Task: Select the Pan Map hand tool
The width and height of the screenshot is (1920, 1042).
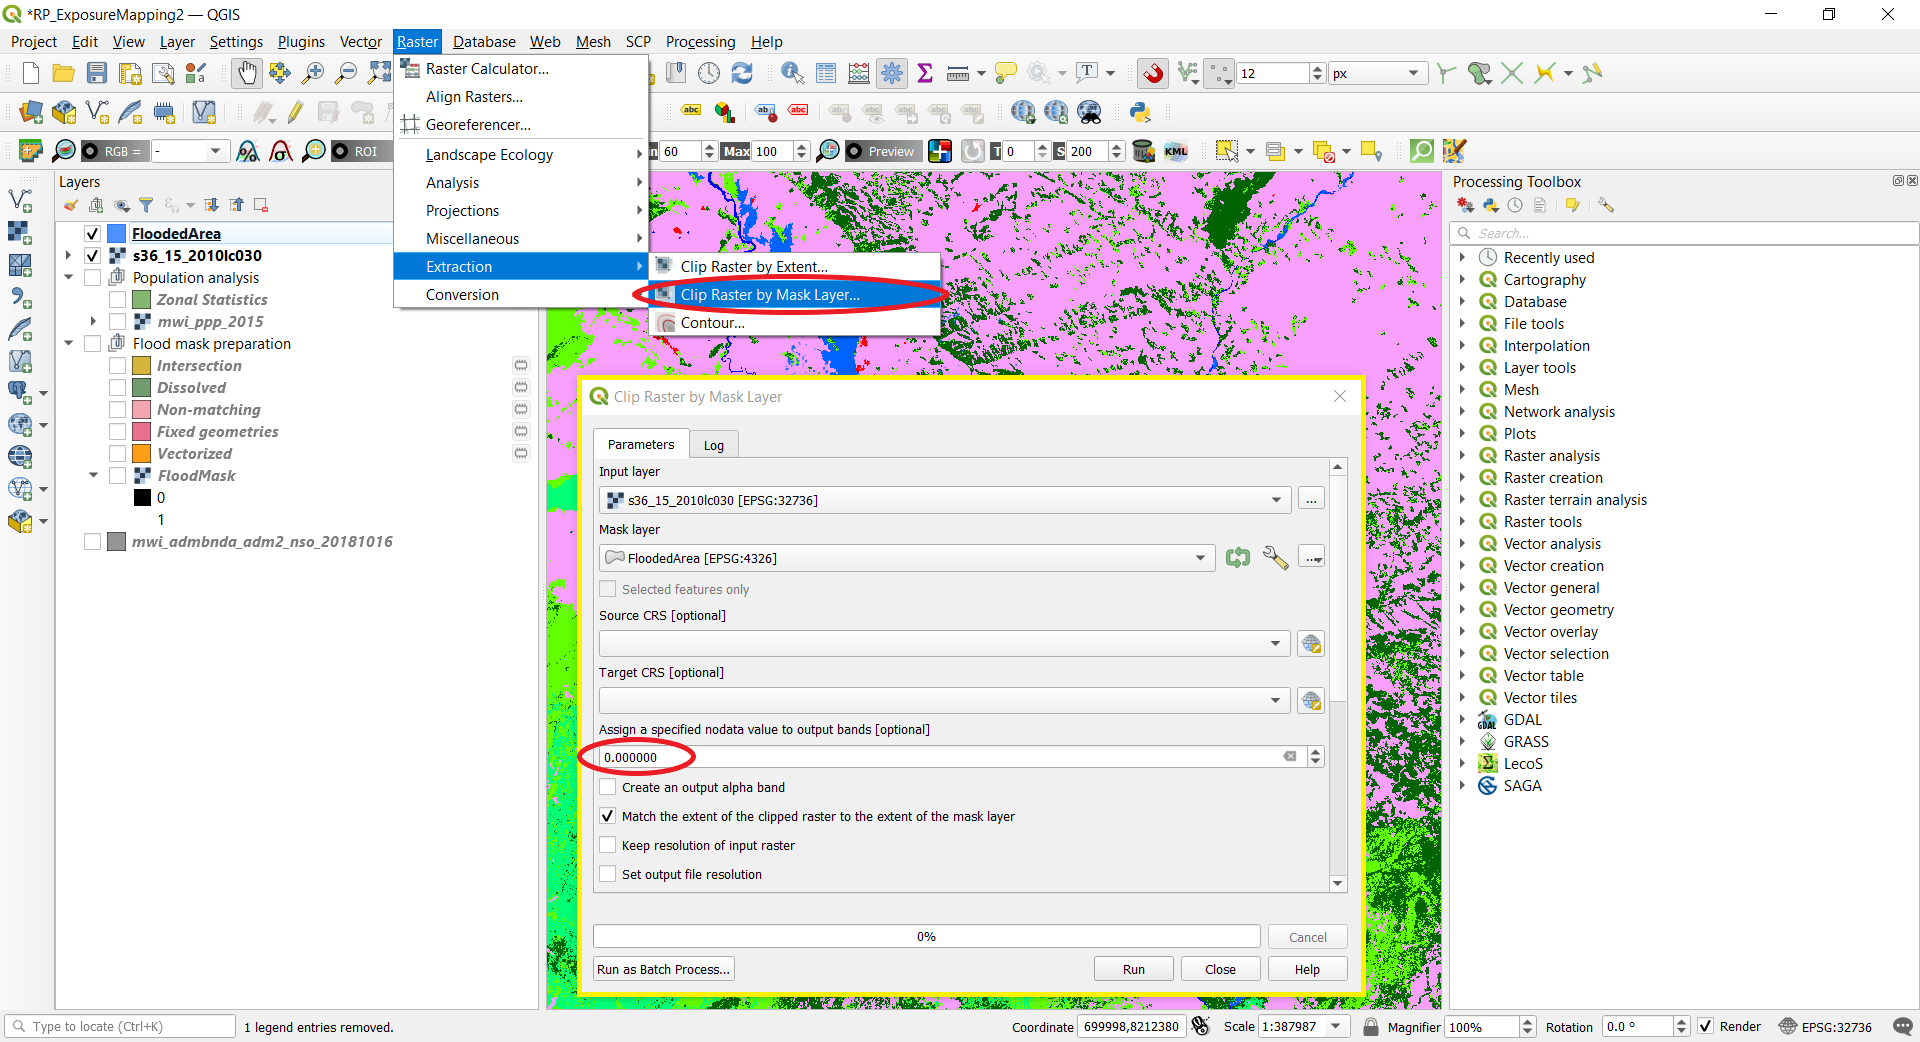Action: [246, 73]
